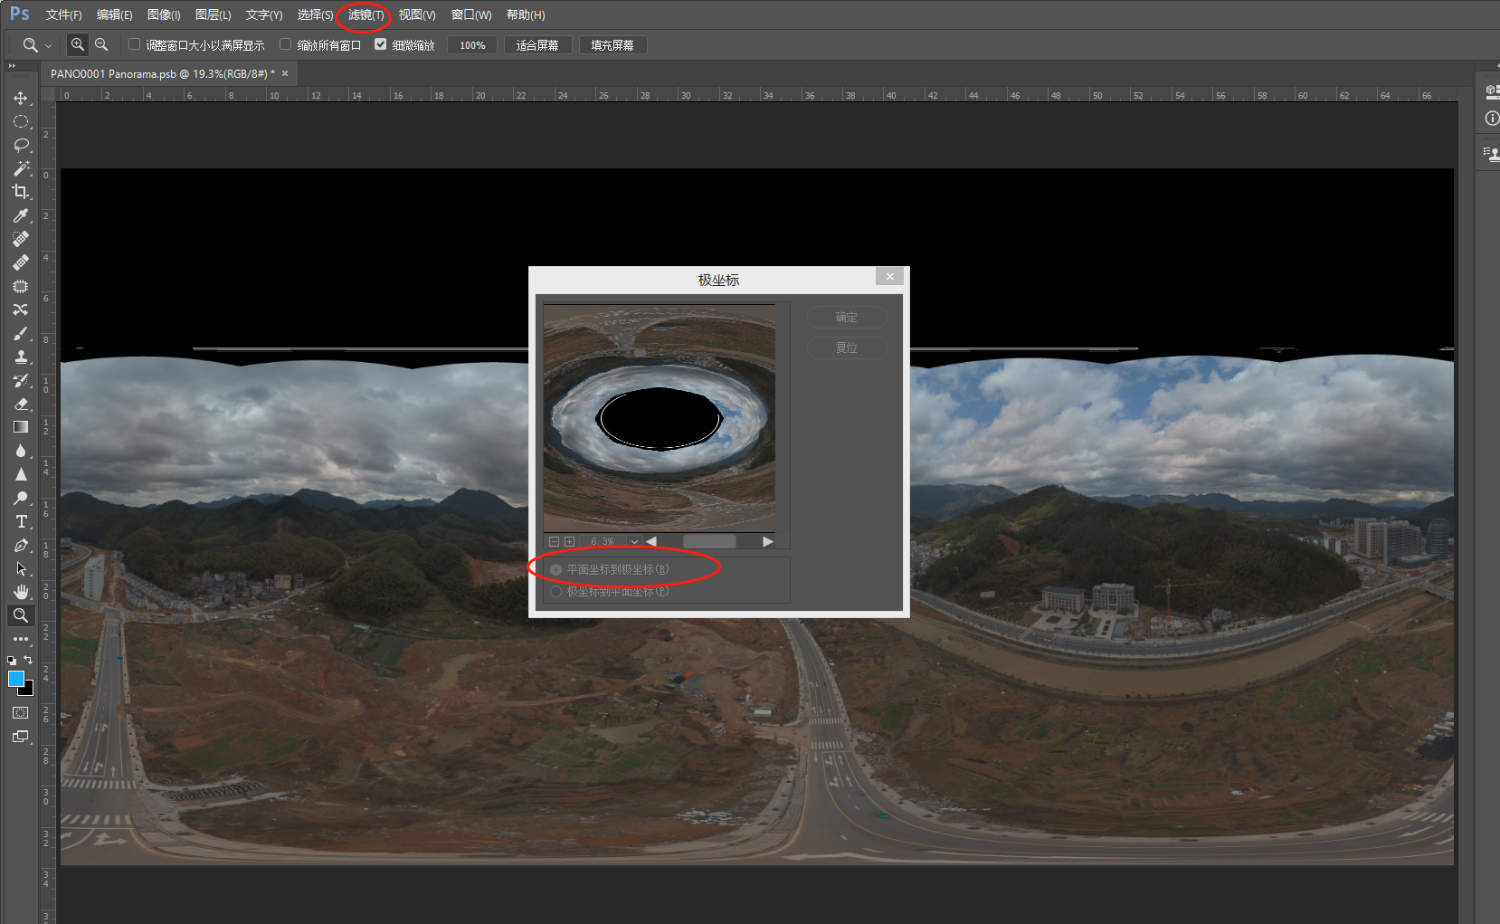
Task: Open the 窗口 menu
Action: click(471, 15)
